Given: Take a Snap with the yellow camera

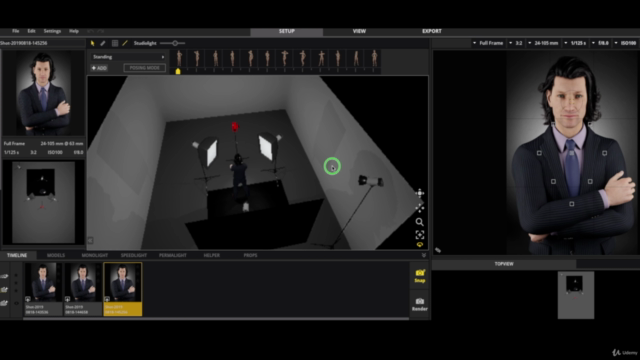Looking at the screenshot, I should (x=420, y=276).
